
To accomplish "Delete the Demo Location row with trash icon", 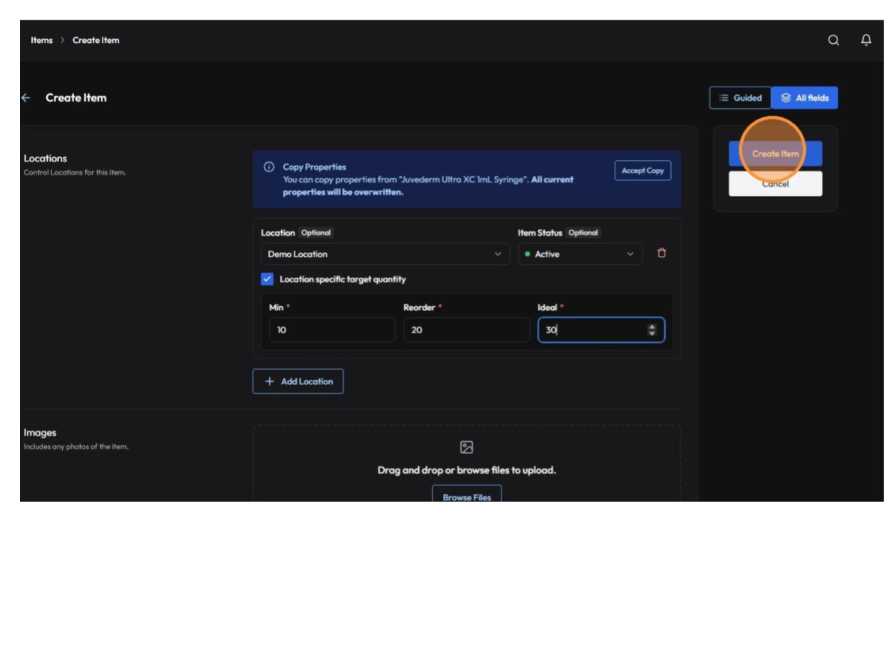I will click(x=661, y=253).
